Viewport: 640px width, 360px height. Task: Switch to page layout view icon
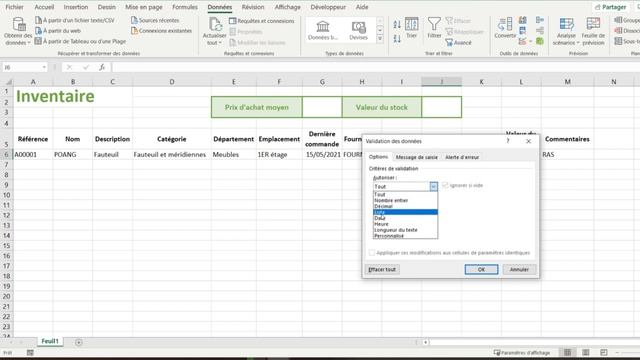click(586, 352)
